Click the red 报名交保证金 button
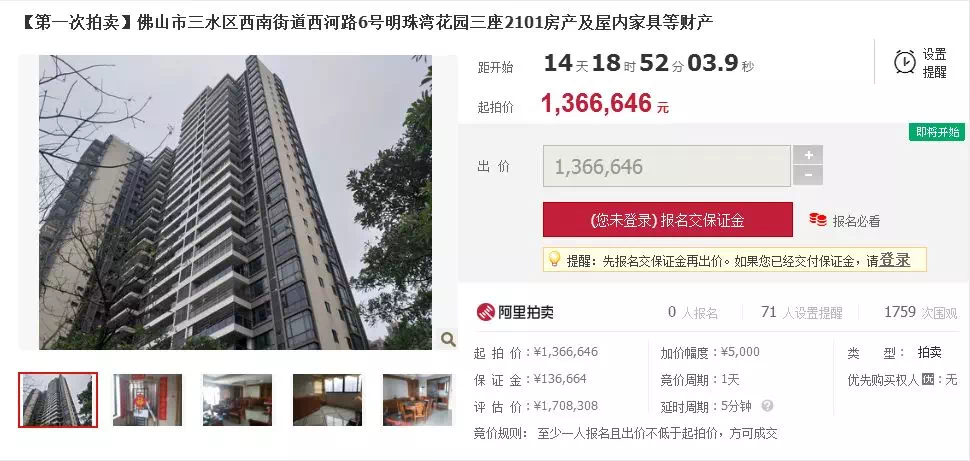Screen dimensions: 970x461 click(667, 220)
